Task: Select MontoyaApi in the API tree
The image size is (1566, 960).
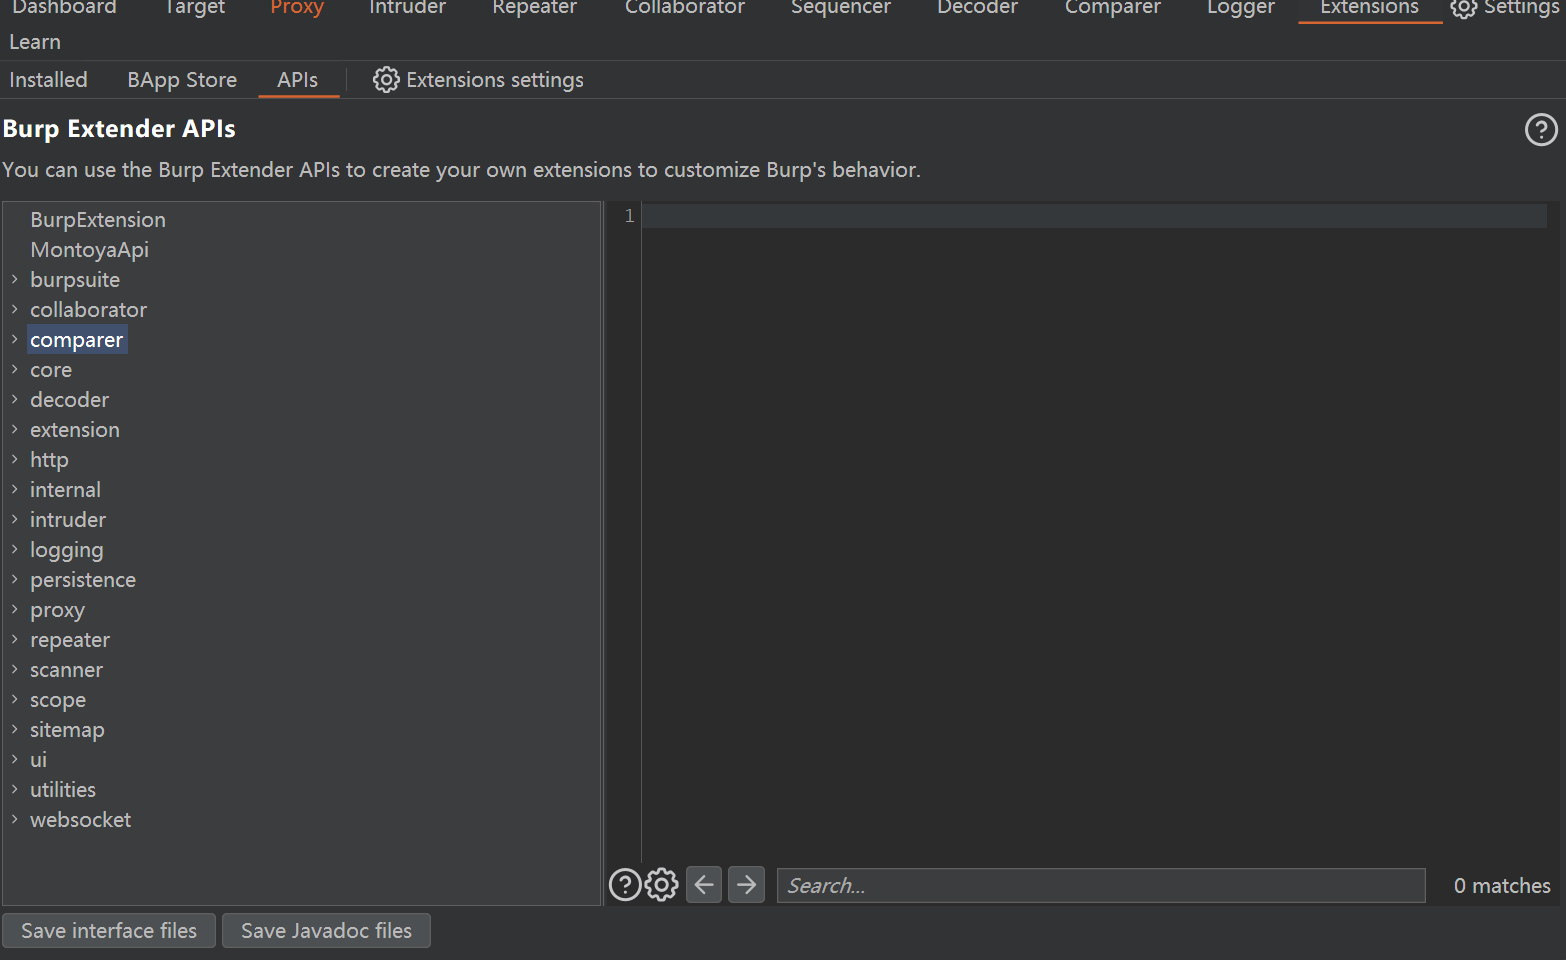Action: (x=89, y=250)
